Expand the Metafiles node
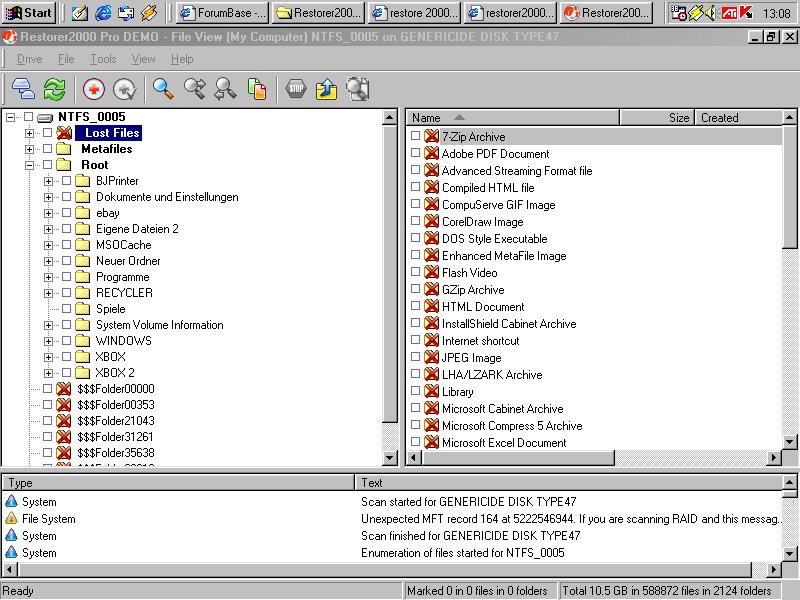Viewport: 800px width, 600px height. [30, 149]
